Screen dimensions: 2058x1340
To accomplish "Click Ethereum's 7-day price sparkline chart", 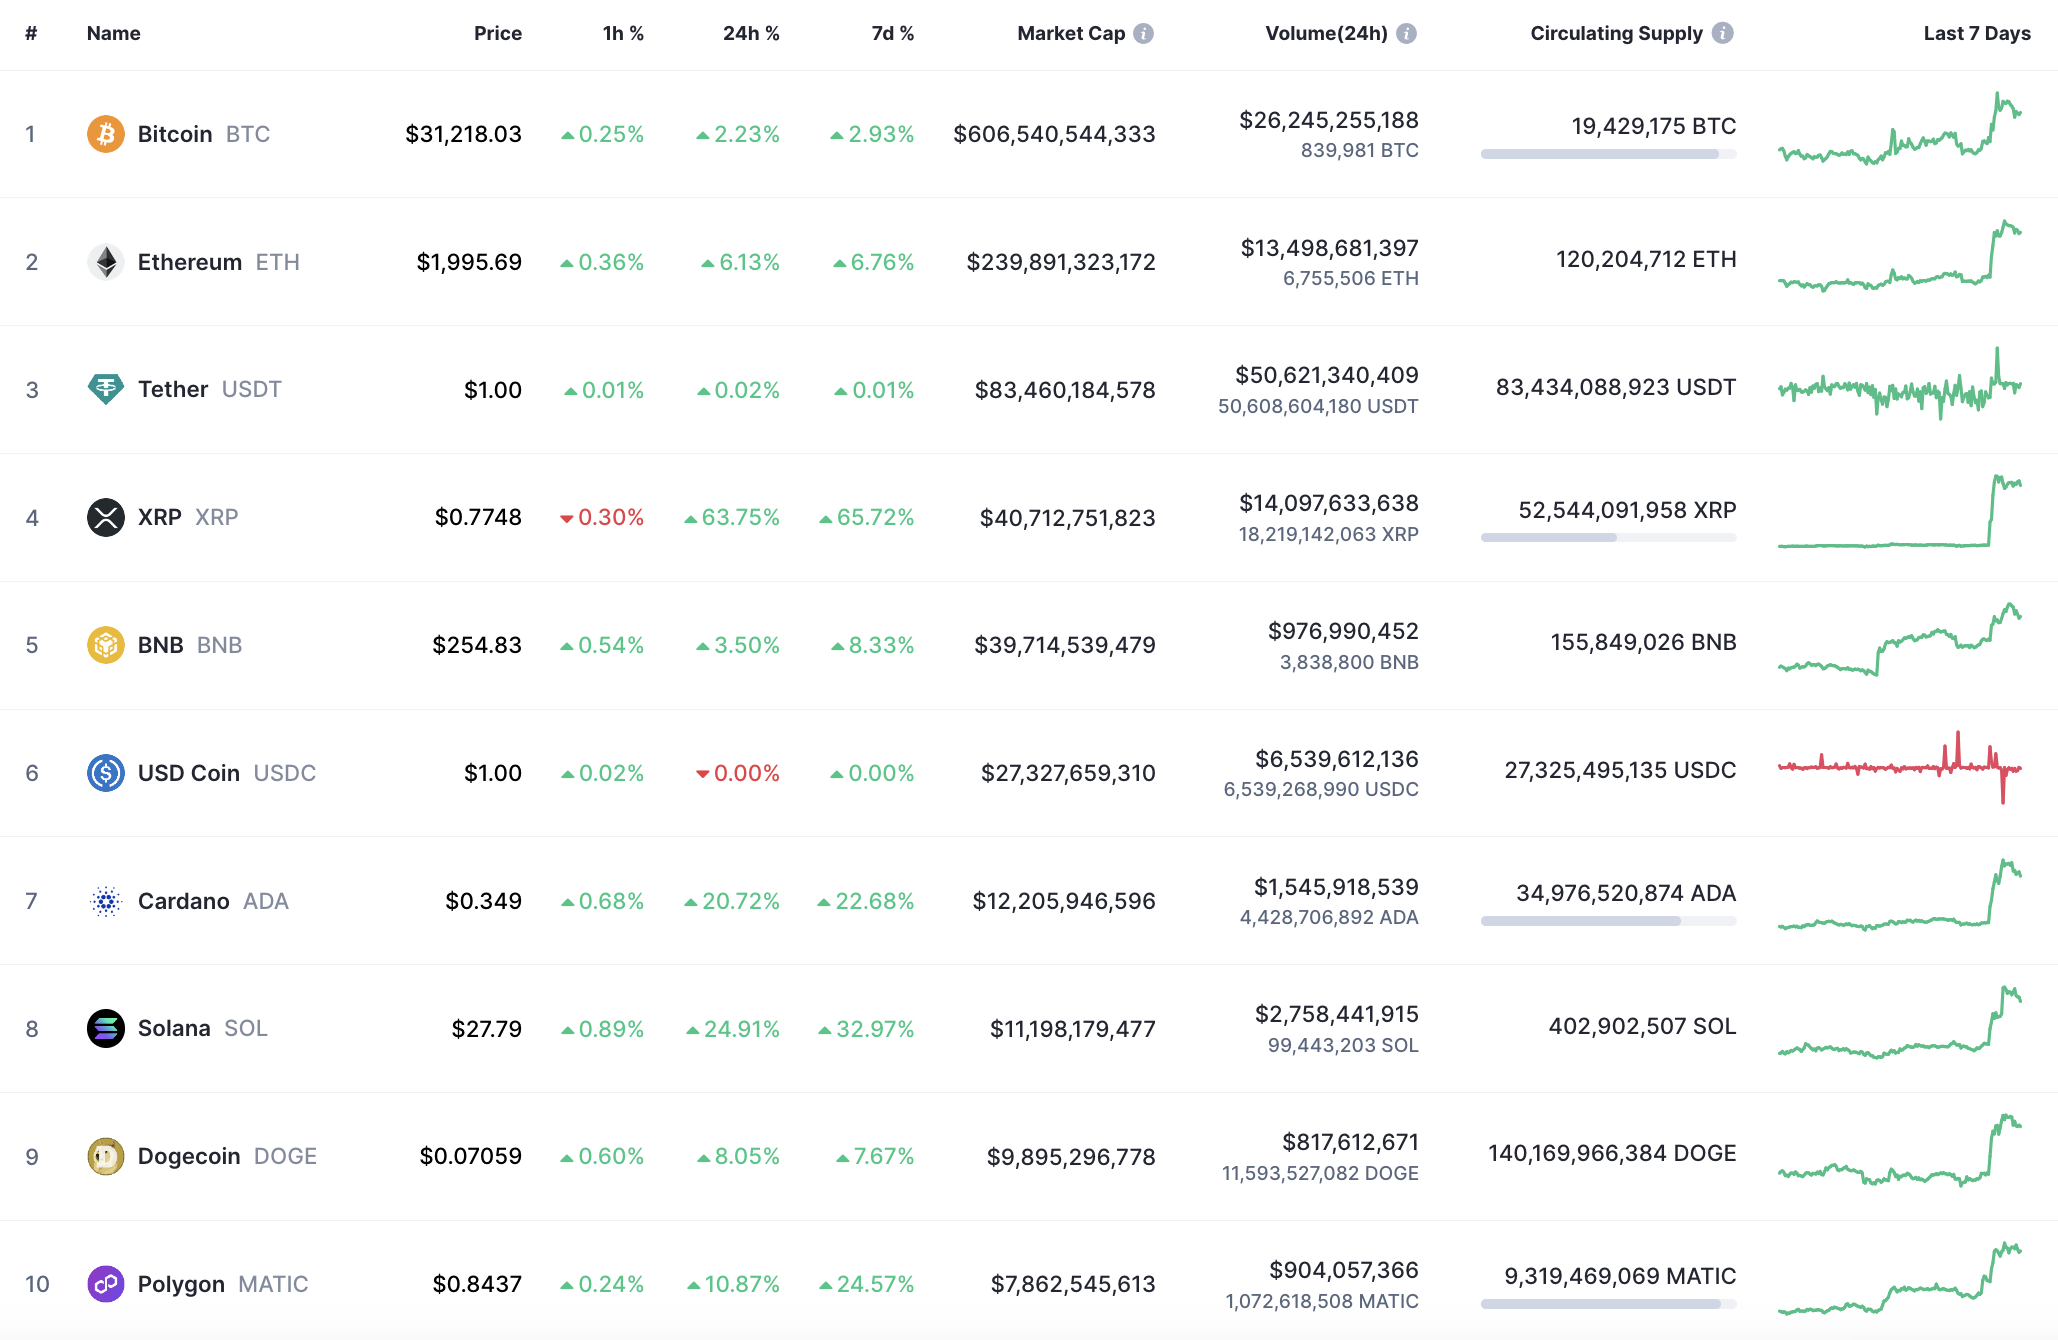I will click(x=1900, y=261).
